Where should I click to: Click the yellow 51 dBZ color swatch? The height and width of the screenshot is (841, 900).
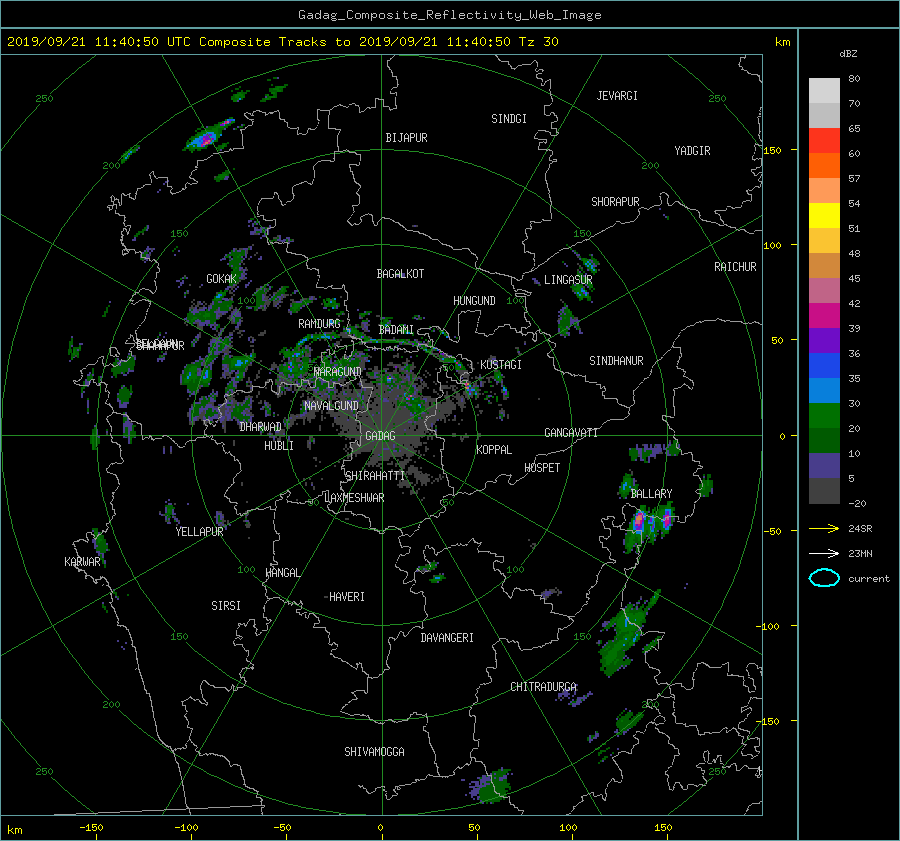click(x=824, y=216)
